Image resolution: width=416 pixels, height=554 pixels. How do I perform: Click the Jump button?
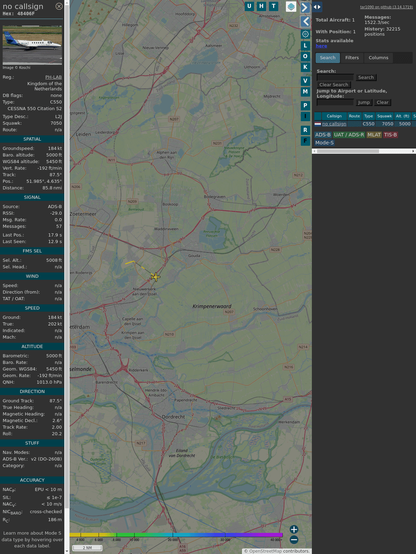point(363,102)
